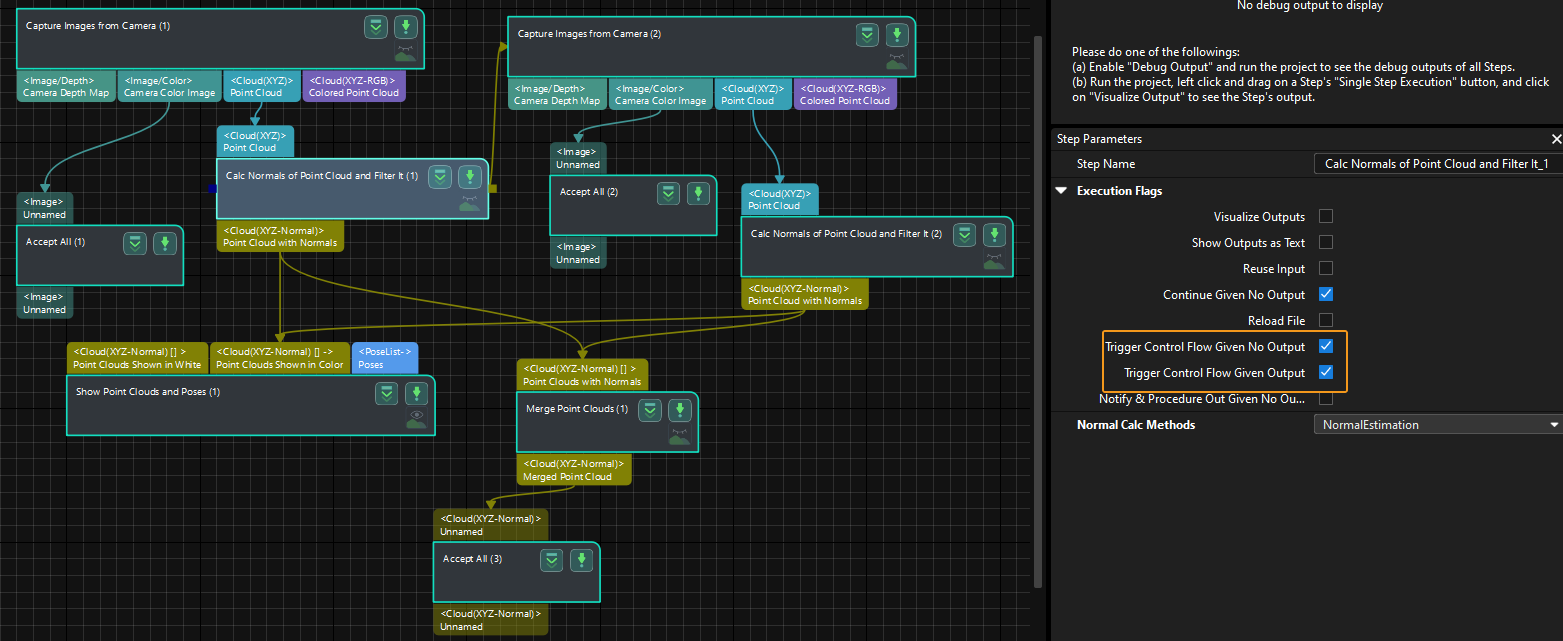Viewport: 1563px width, 641px height.
Task: Select the Colored Point Cloud port of Camera (1)
Action: pyautogui.click(x=354, y=86)
